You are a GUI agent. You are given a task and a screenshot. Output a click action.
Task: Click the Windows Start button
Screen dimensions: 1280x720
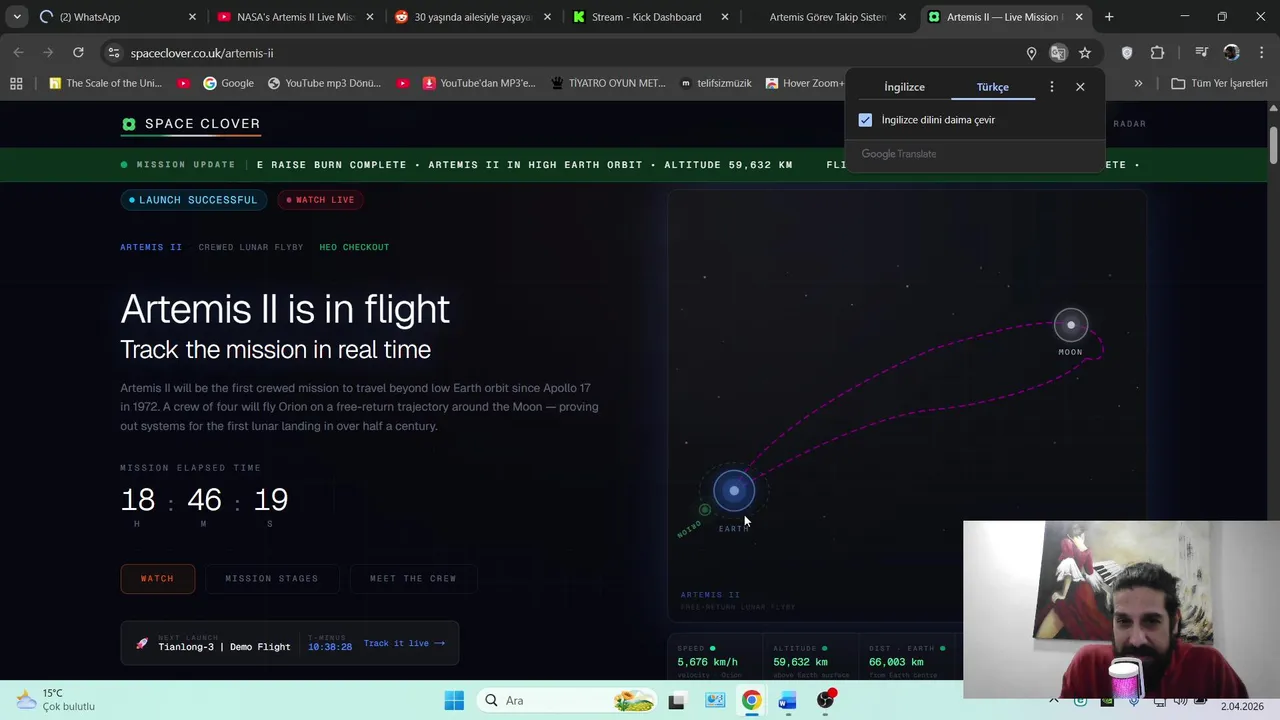[x=454, y=700]
